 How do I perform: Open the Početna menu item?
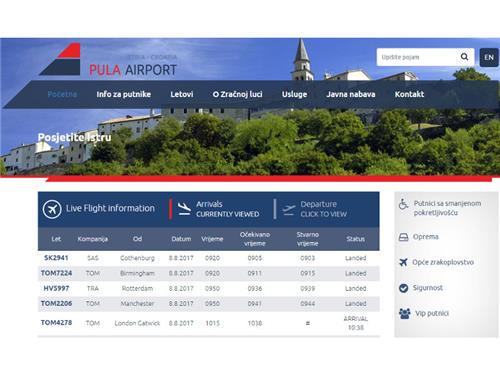62,94
